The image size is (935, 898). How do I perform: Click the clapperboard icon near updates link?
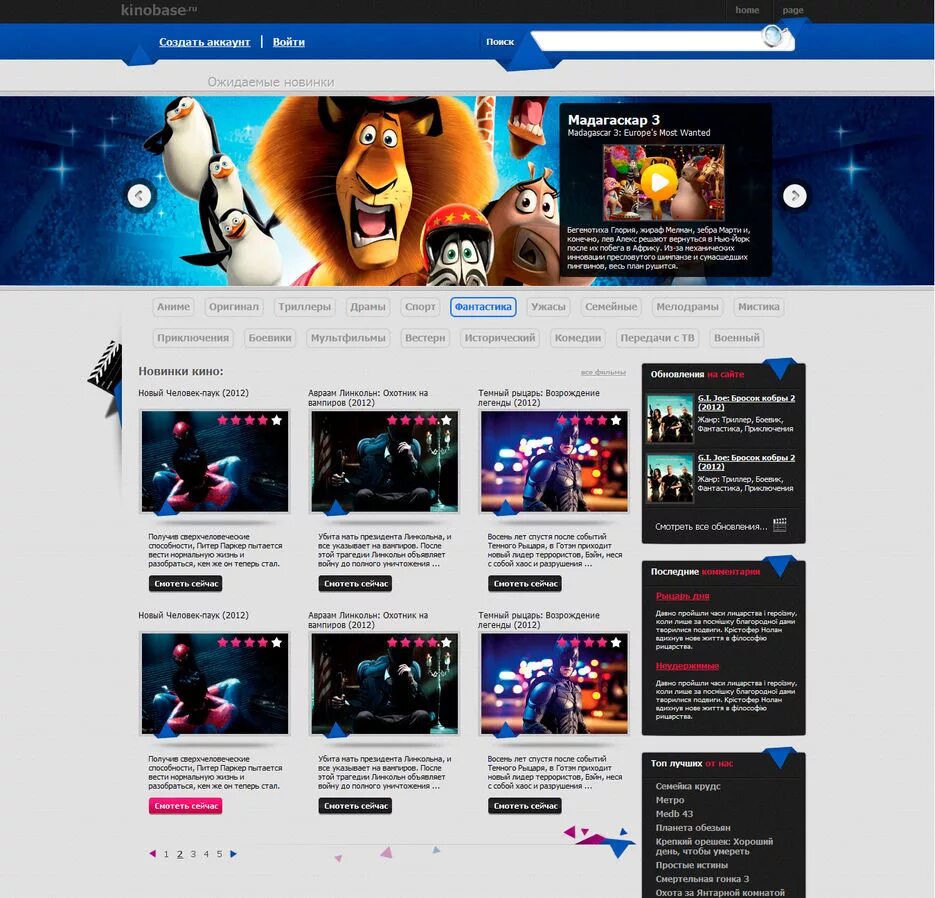pyautogui.click(x=779, y=525)
